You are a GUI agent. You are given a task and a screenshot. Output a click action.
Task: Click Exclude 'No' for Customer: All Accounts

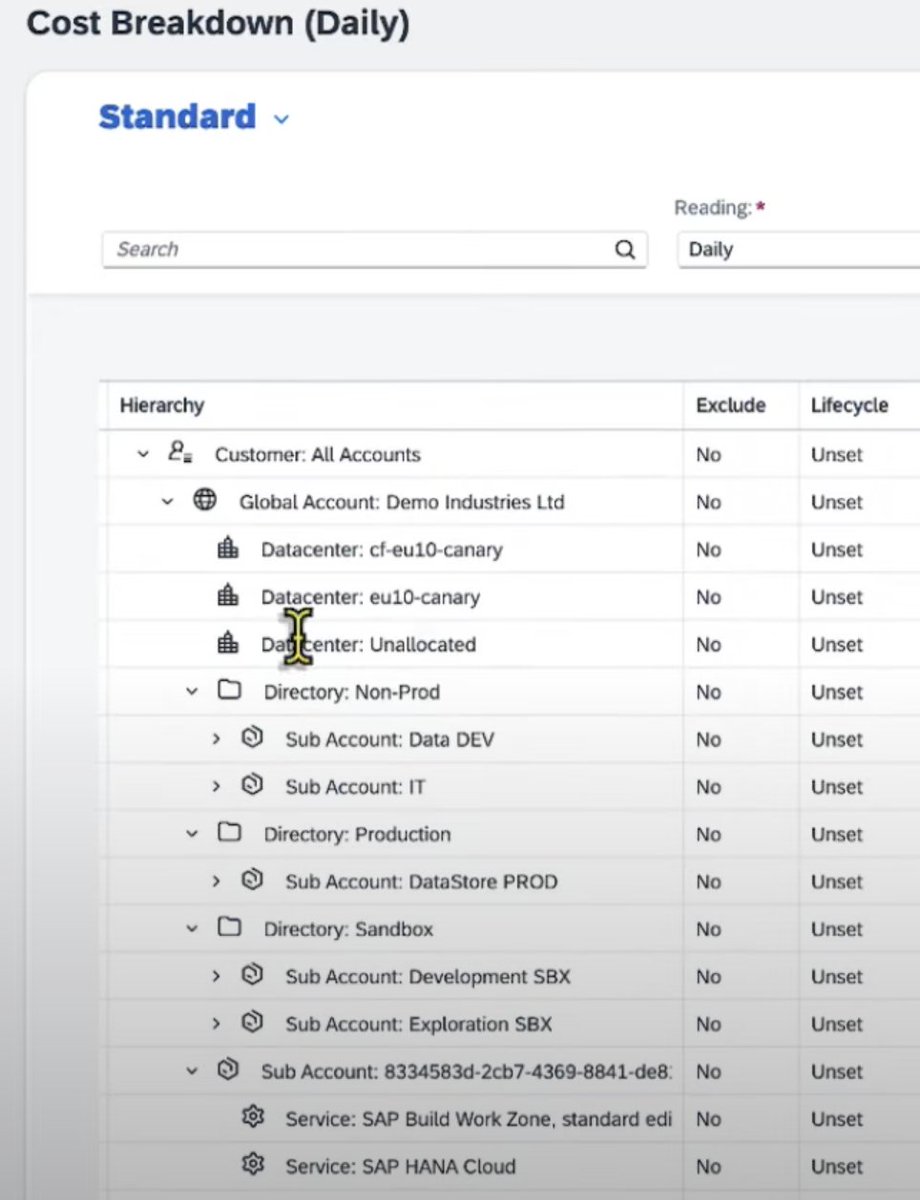[x=709, y=455]
